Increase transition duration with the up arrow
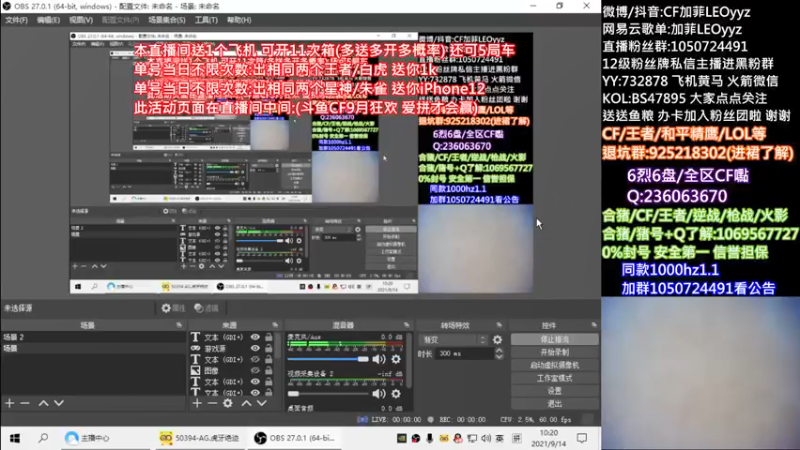The height and width of the screenshot is (450, 800). point(499,350)
